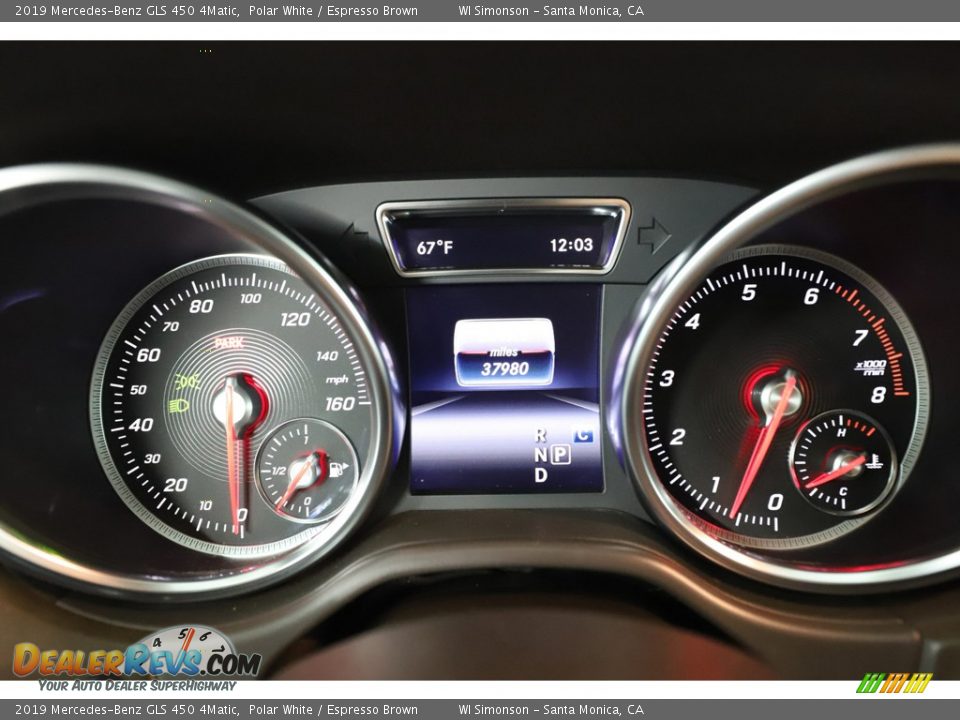This screenshot has height=720, width=960.
Task: Click the 3 mark on the tachometer
Action: (667, 378)
